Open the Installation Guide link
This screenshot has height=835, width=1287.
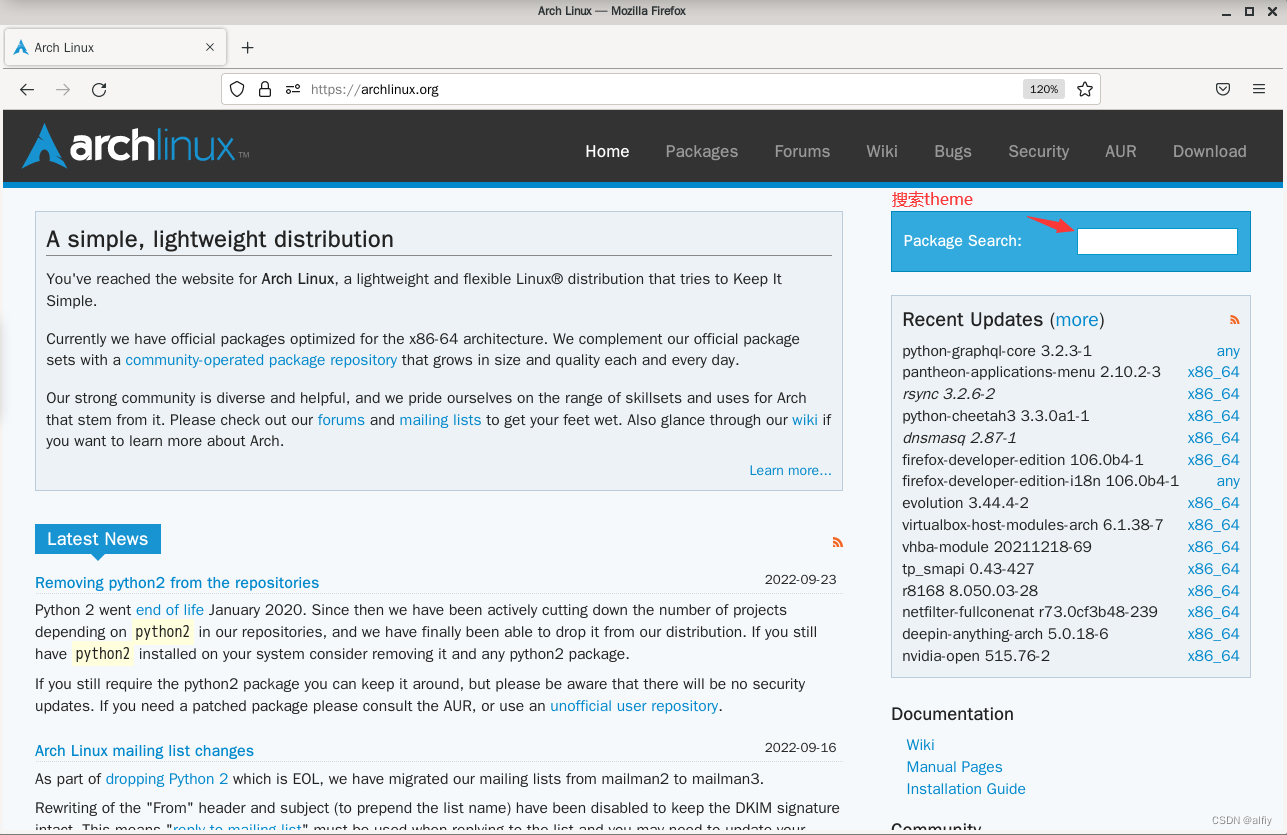(x=966, y=789)
